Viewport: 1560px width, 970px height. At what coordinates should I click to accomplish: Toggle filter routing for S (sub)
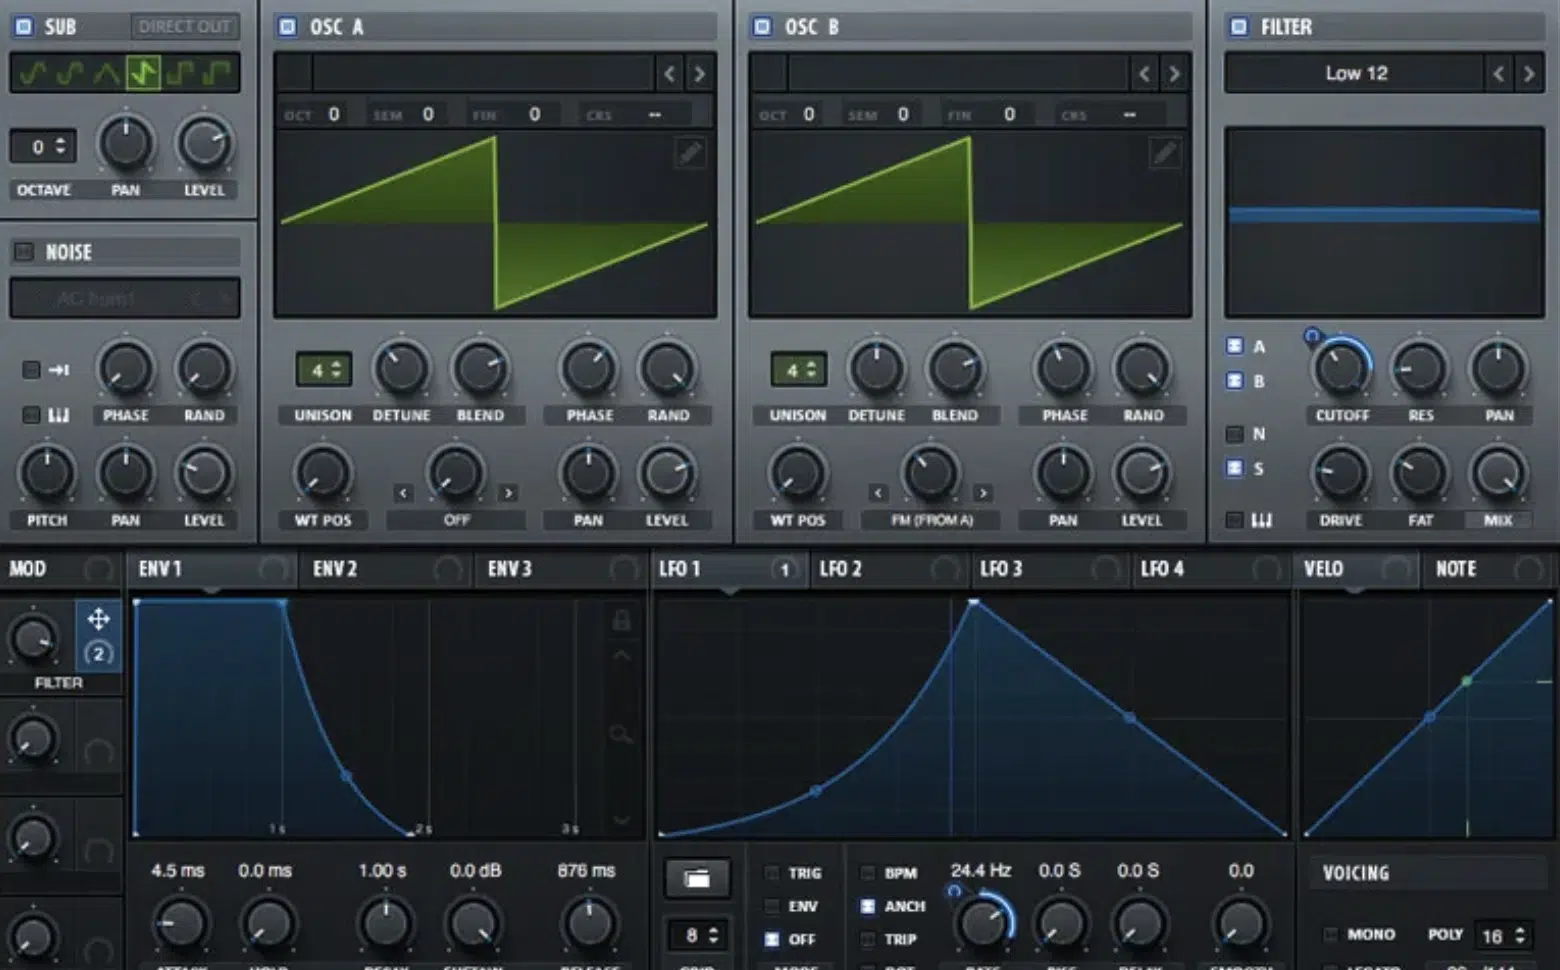tap(1235, 468)
